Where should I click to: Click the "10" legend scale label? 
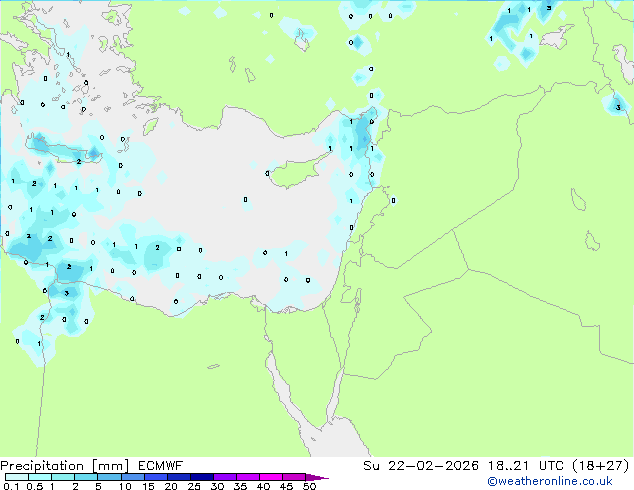[x=125, y=486]
